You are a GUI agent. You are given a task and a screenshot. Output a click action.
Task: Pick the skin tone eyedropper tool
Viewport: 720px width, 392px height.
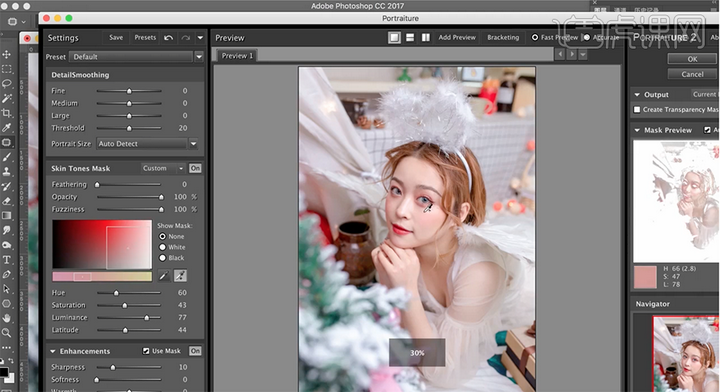click(164, 275)
